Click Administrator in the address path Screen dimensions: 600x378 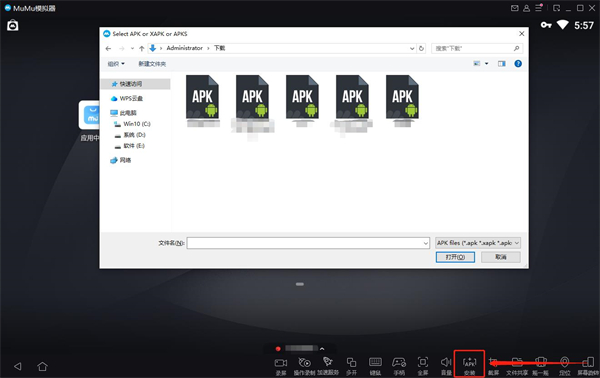pos(184,48)
